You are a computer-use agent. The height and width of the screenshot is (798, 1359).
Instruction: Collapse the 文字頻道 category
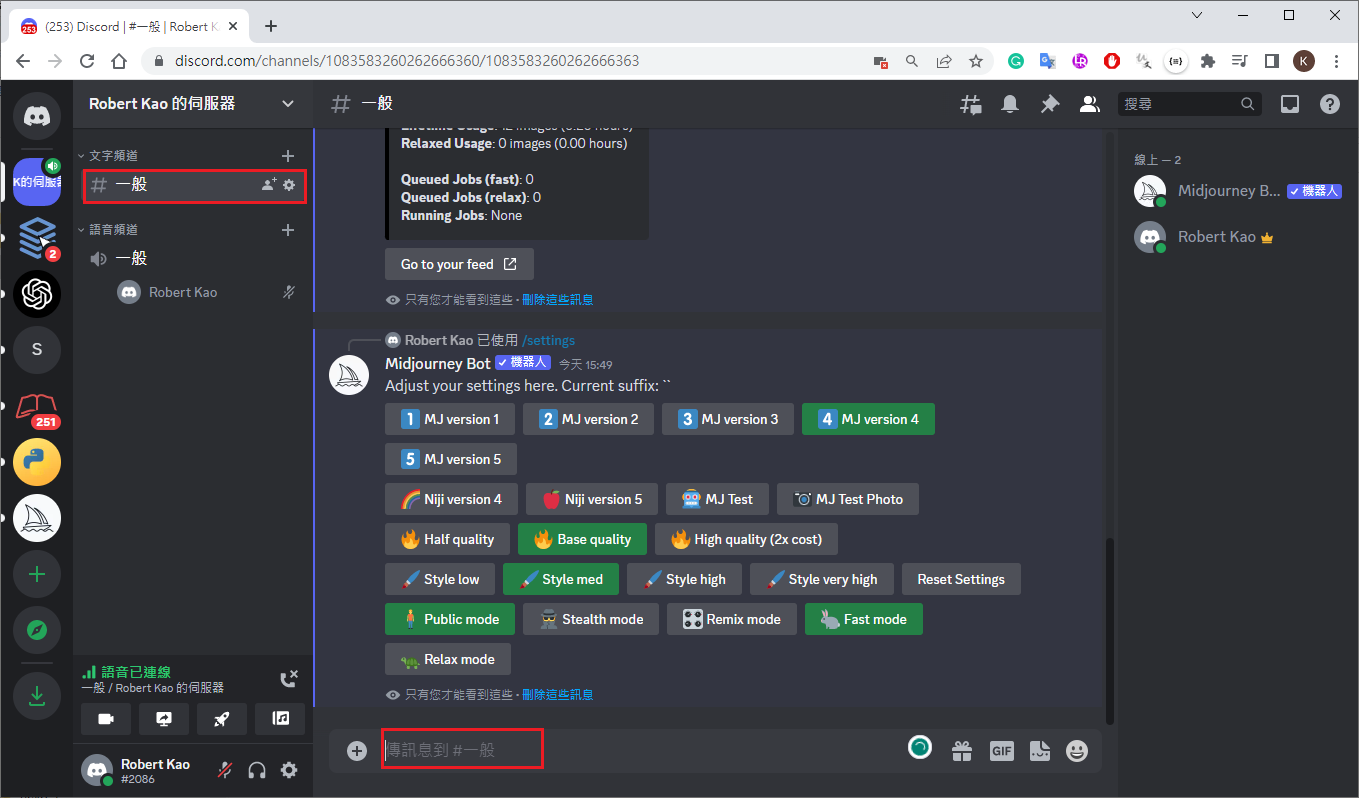[113, 156]
